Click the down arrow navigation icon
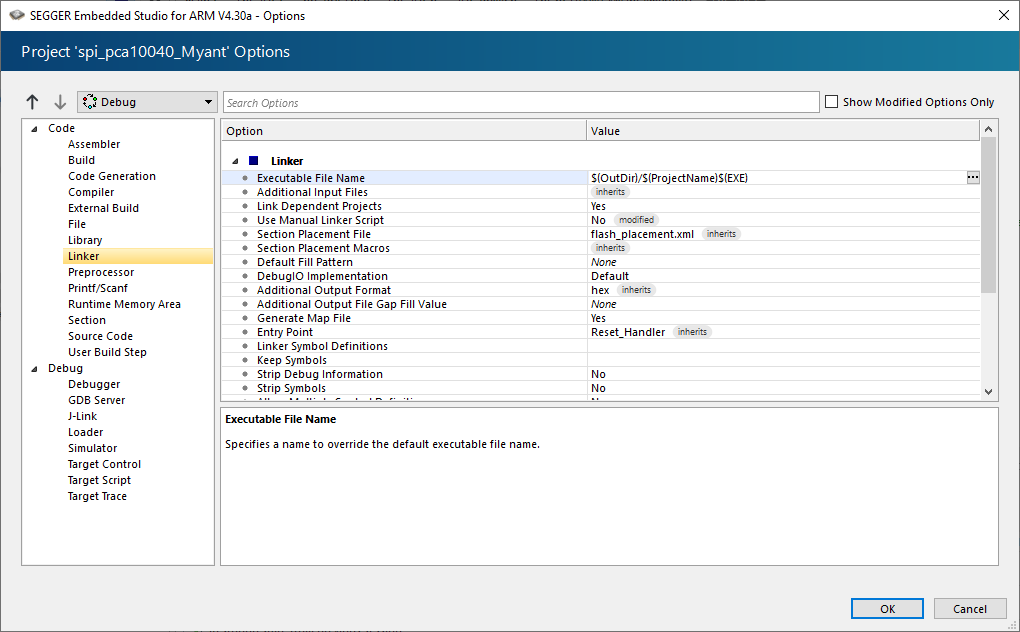The height and width of the screenshot is (632, 1020). (60, 101)
